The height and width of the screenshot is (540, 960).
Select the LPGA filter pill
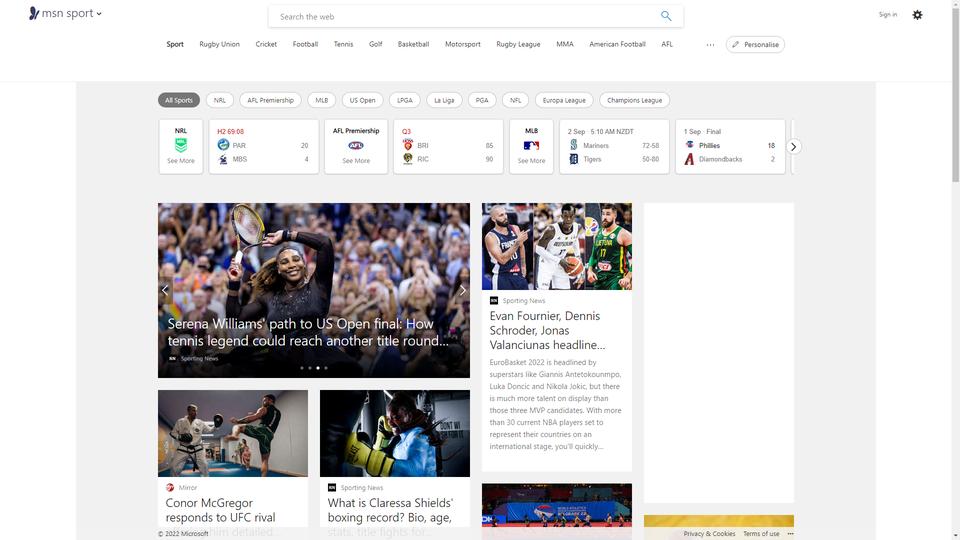click(x=405, y=100)
